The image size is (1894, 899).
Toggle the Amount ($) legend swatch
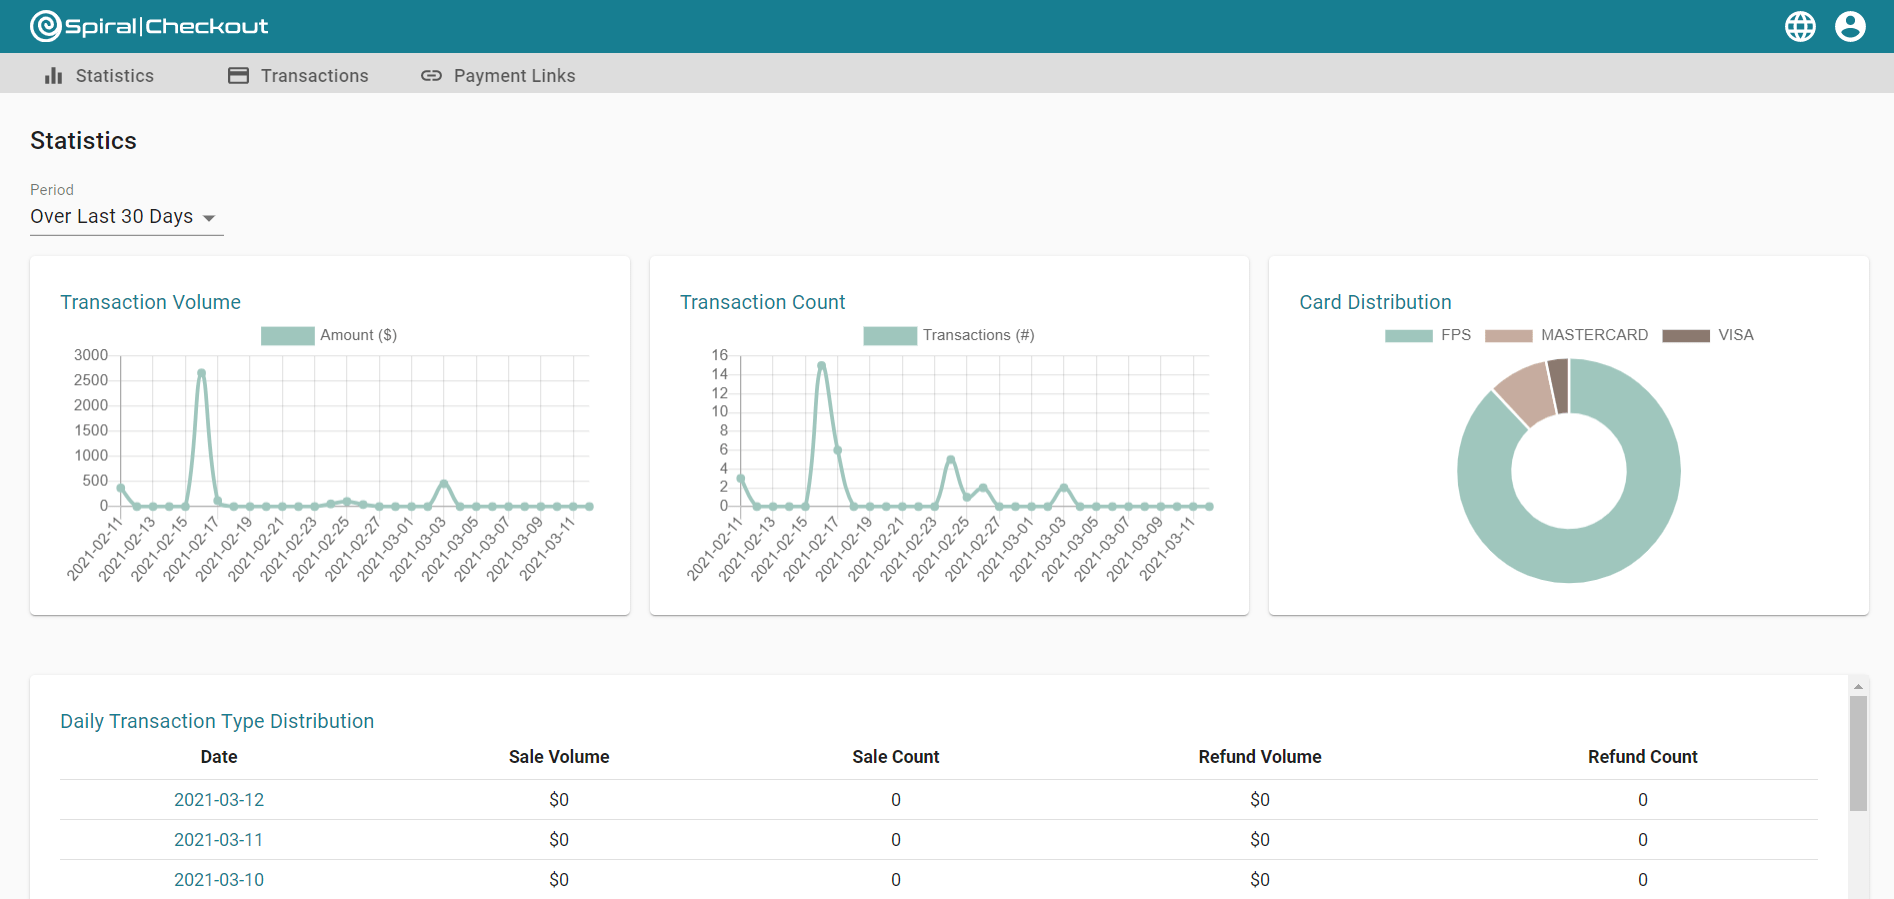(x=287, y=336)
